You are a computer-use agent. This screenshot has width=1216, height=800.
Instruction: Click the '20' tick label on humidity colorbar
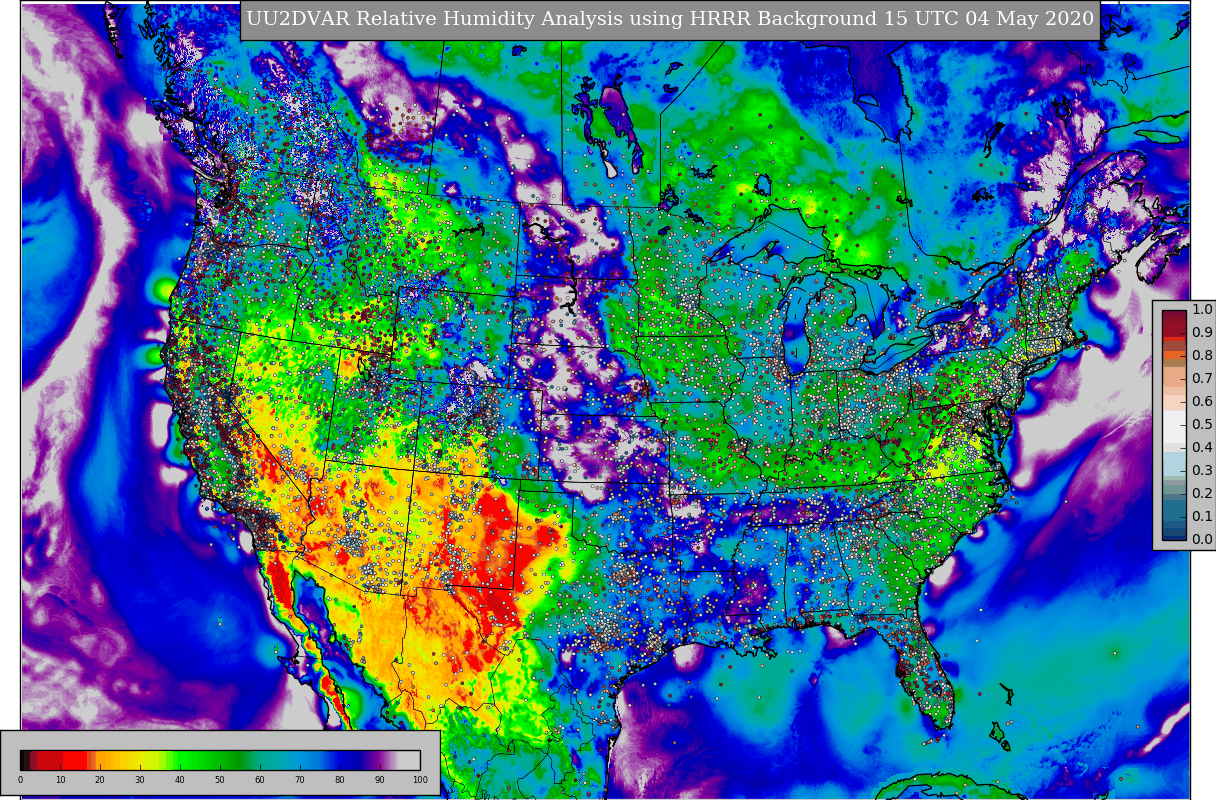point(100,780)
